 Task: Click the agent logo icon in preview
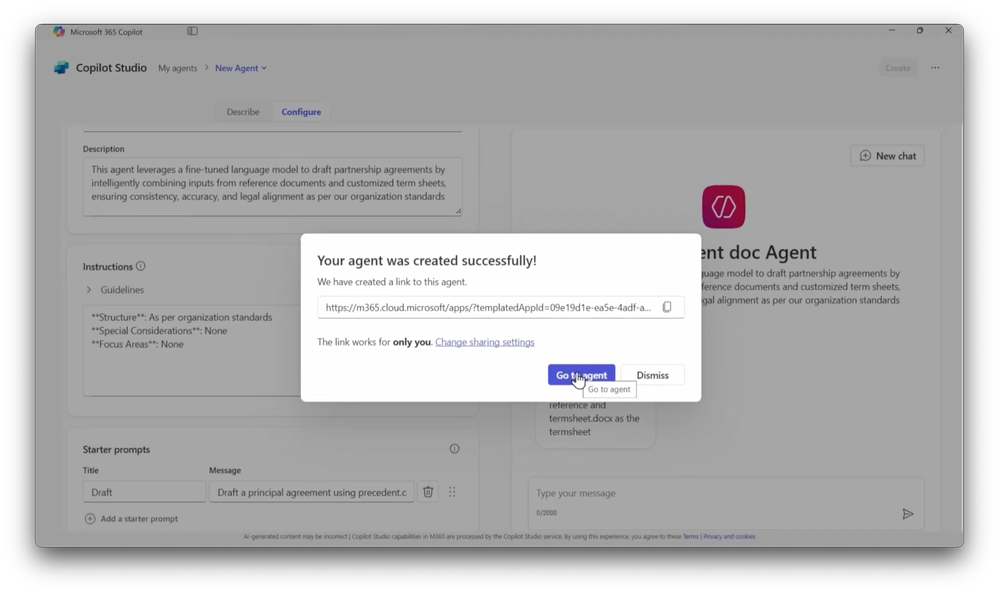click(x=724, y=206)
